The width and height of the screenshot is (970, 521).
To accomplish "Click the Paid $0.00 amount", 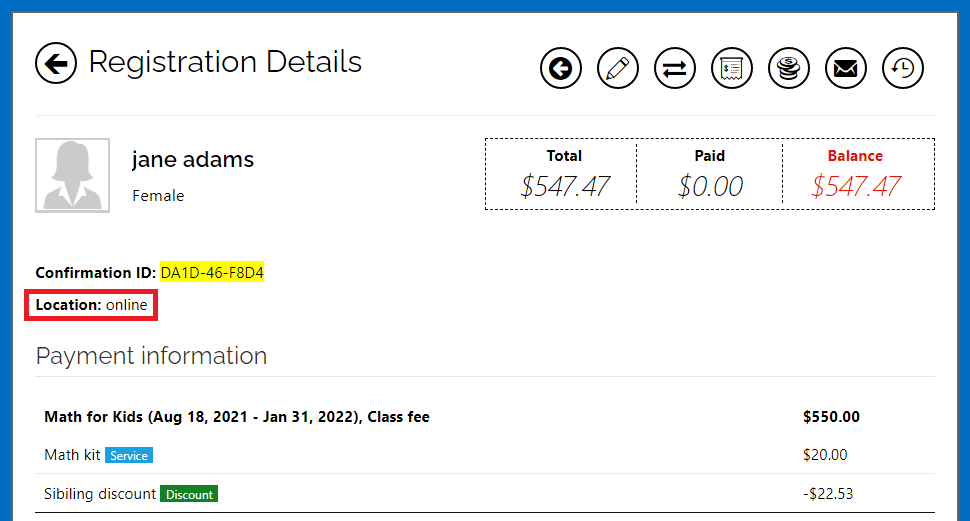I will pyautogui.click(x=710, y=186).
